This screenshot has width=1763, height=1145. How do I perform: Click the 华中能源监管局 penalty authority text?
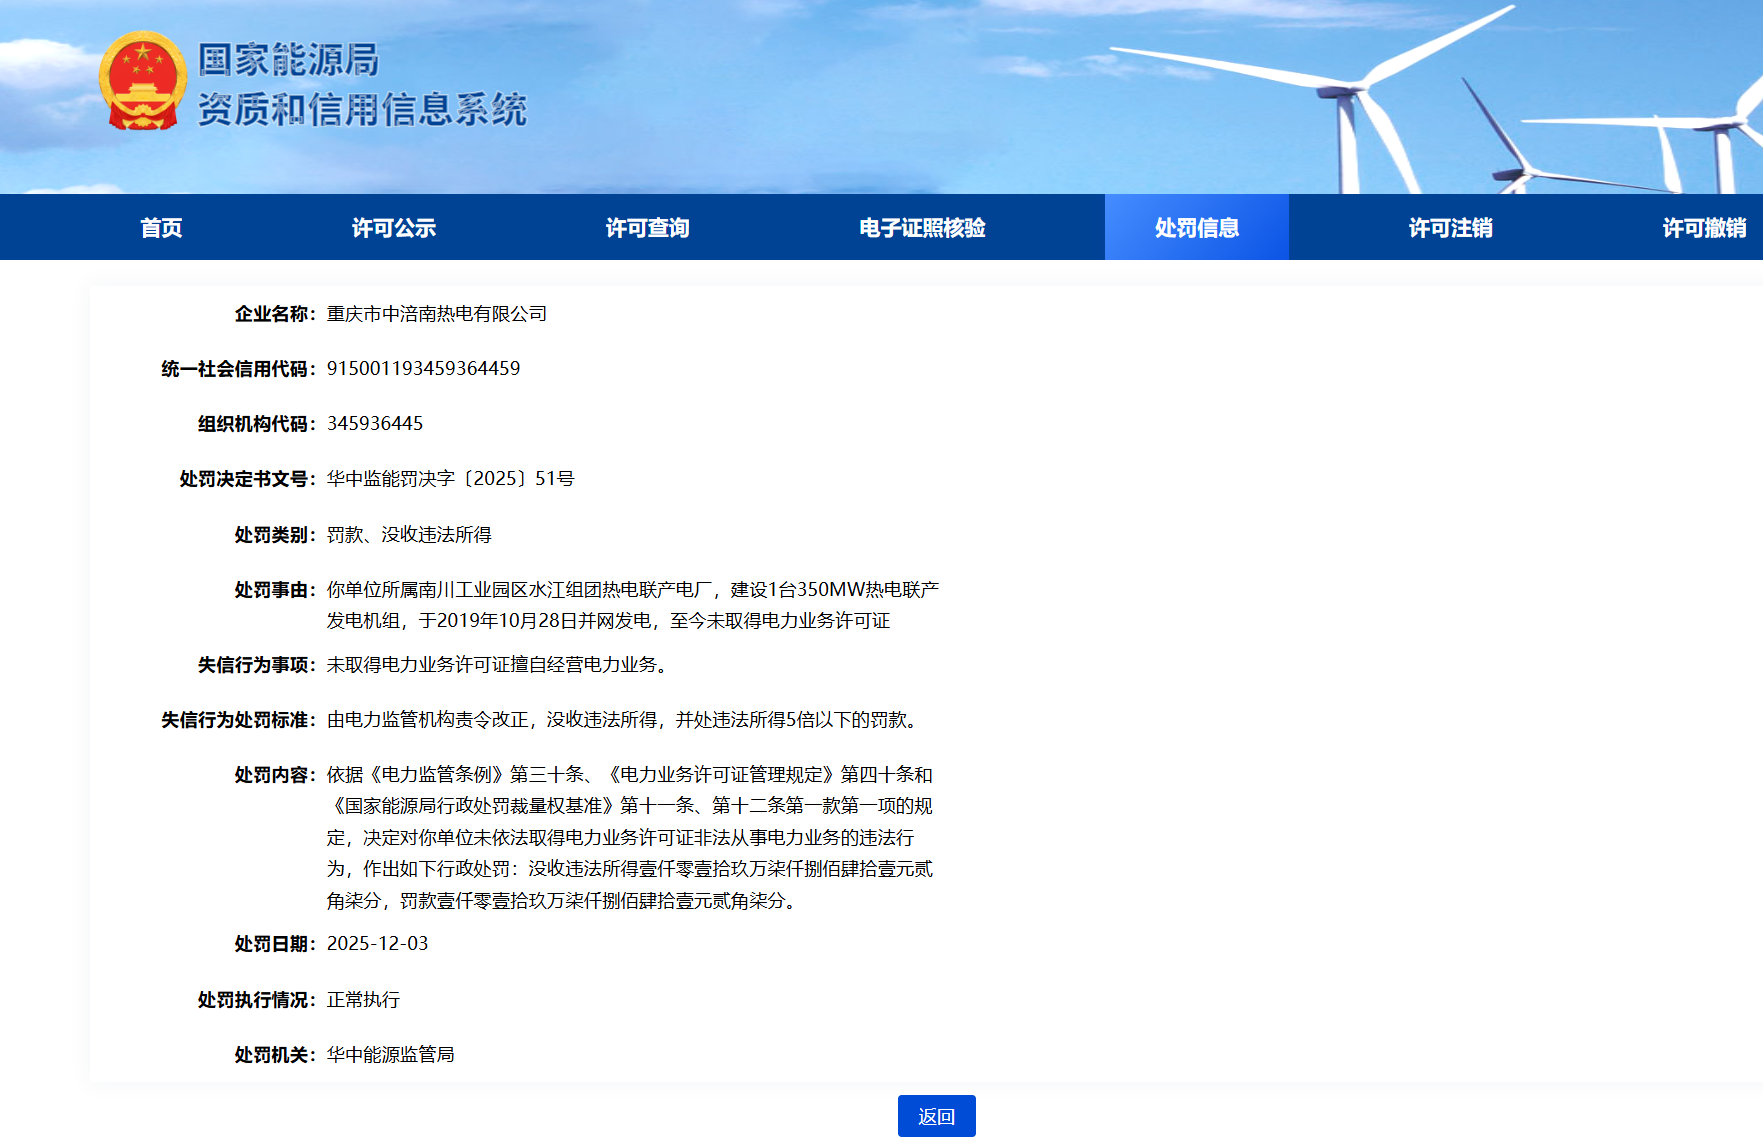(x=390, y=1055)
